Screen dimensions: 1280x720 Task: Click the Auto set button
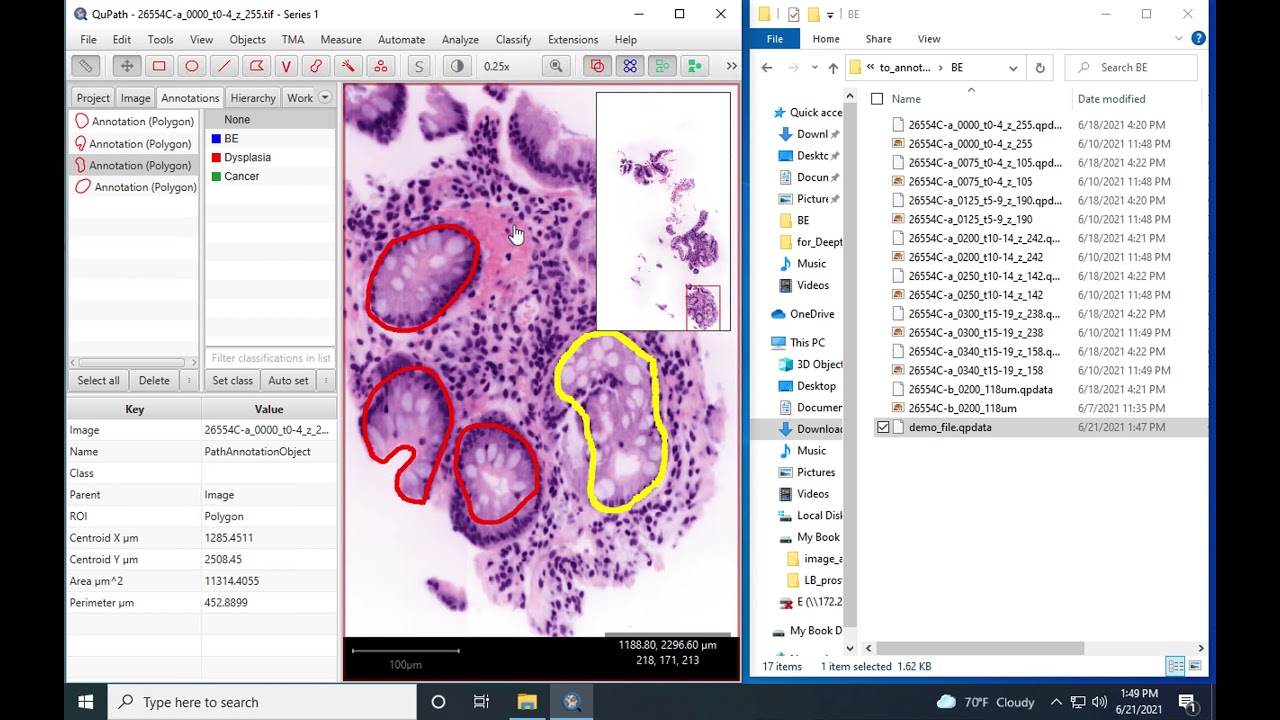288,380
